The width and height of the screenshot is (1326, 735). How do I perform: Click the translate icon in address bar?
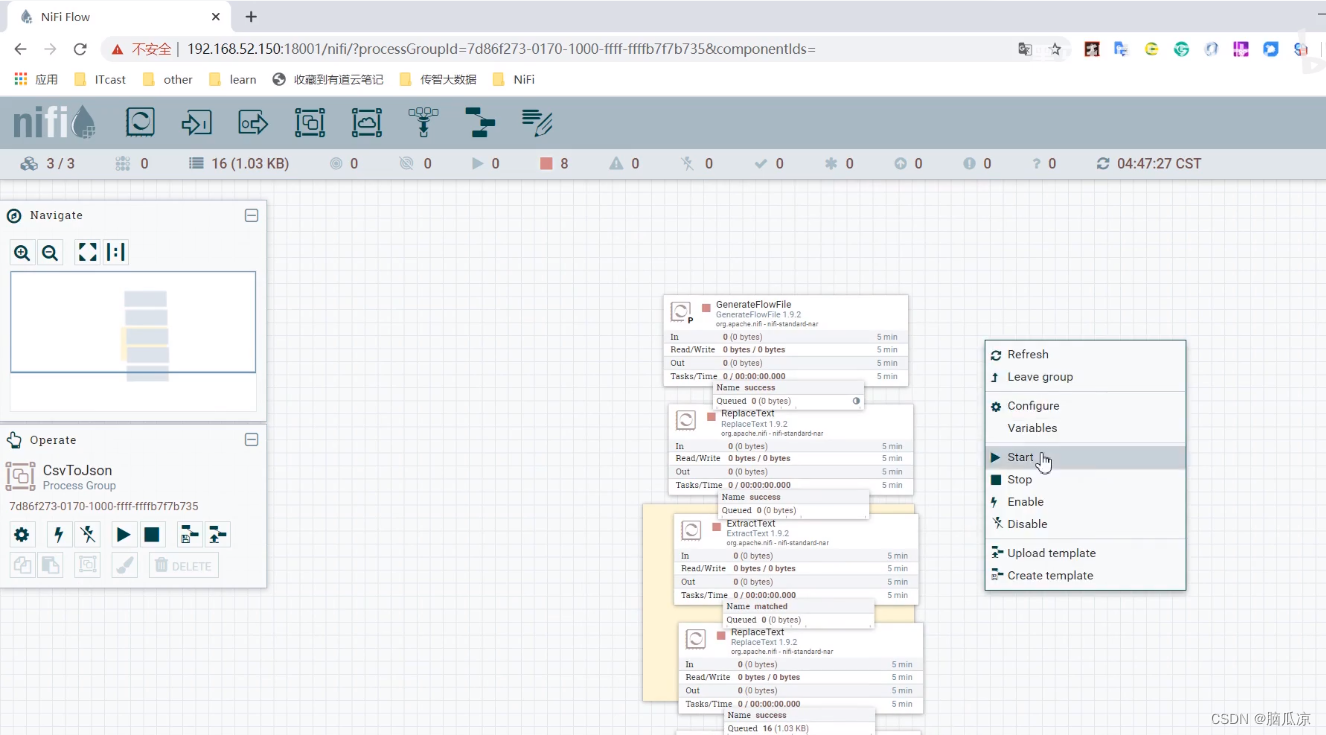coord(1025,49)
